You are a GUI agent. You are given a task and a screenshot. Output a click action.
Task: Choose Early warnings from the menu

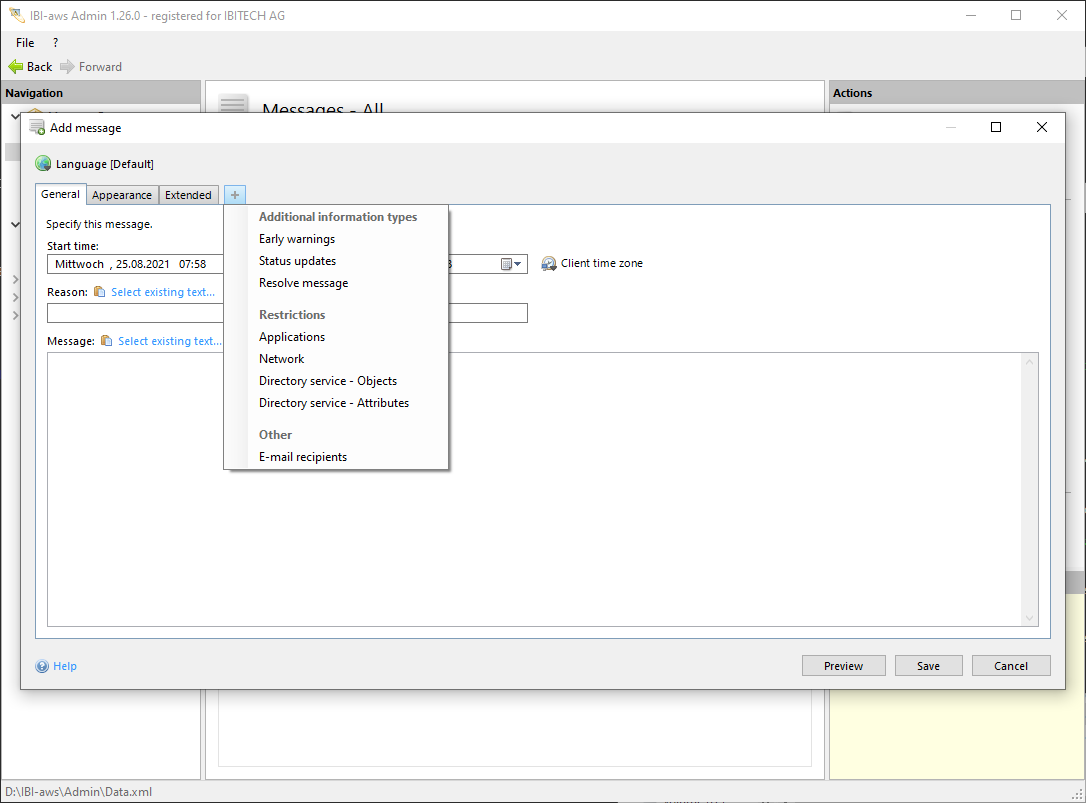(297, 239)
